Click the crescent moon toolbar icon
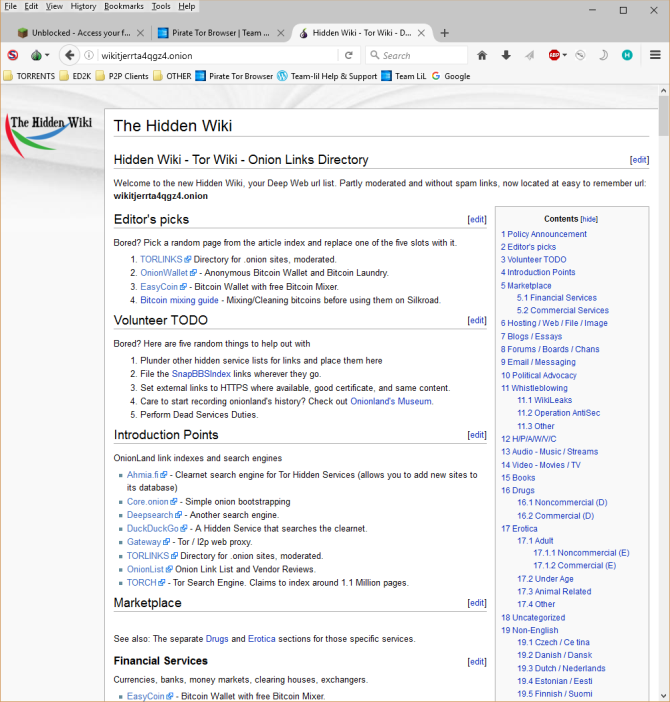670x702 pixels. (x=603, y=55)
